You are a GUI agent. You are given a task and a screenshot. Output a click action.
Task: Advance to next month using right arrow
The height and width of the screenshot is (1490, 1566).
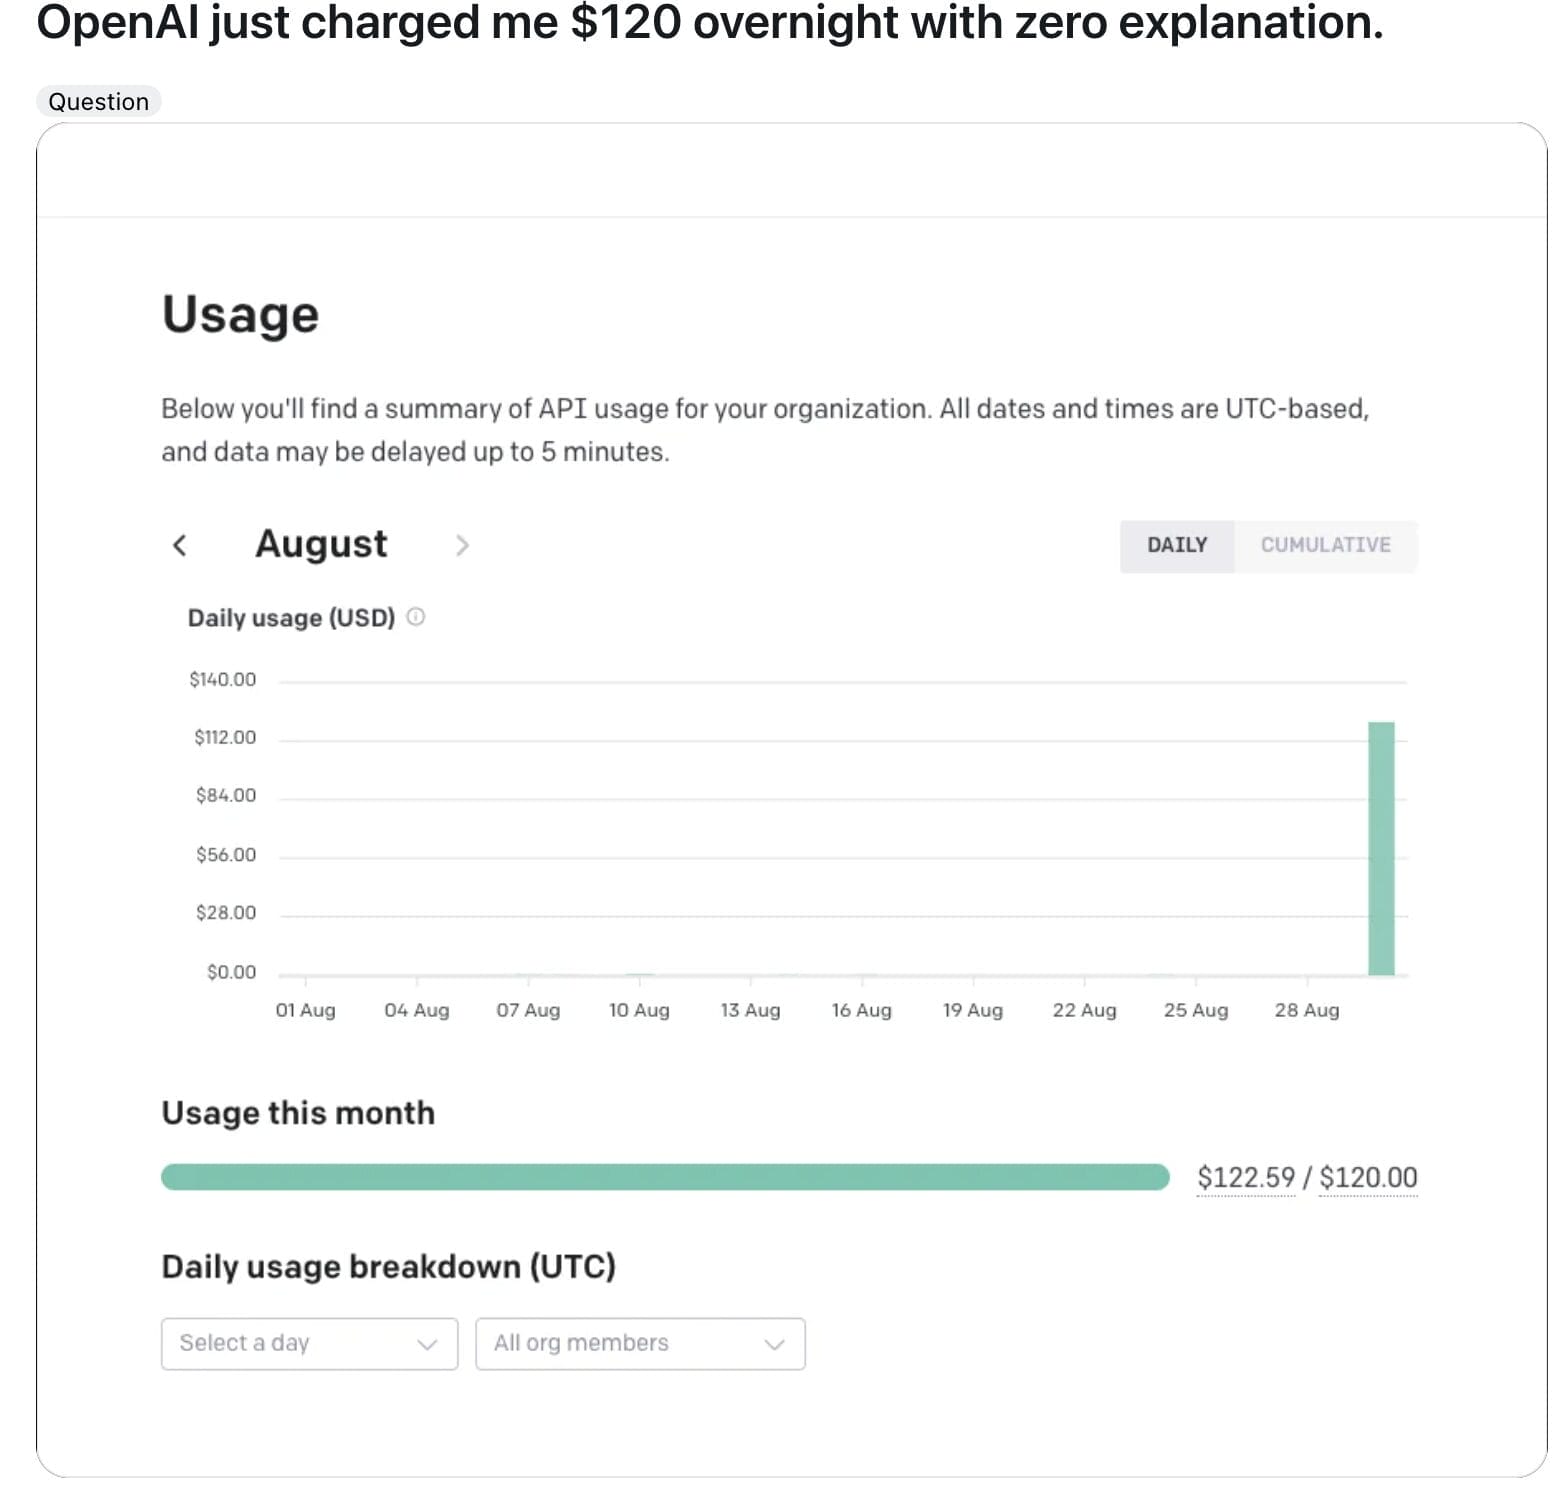pyautogui.click(x=463, y=545)
